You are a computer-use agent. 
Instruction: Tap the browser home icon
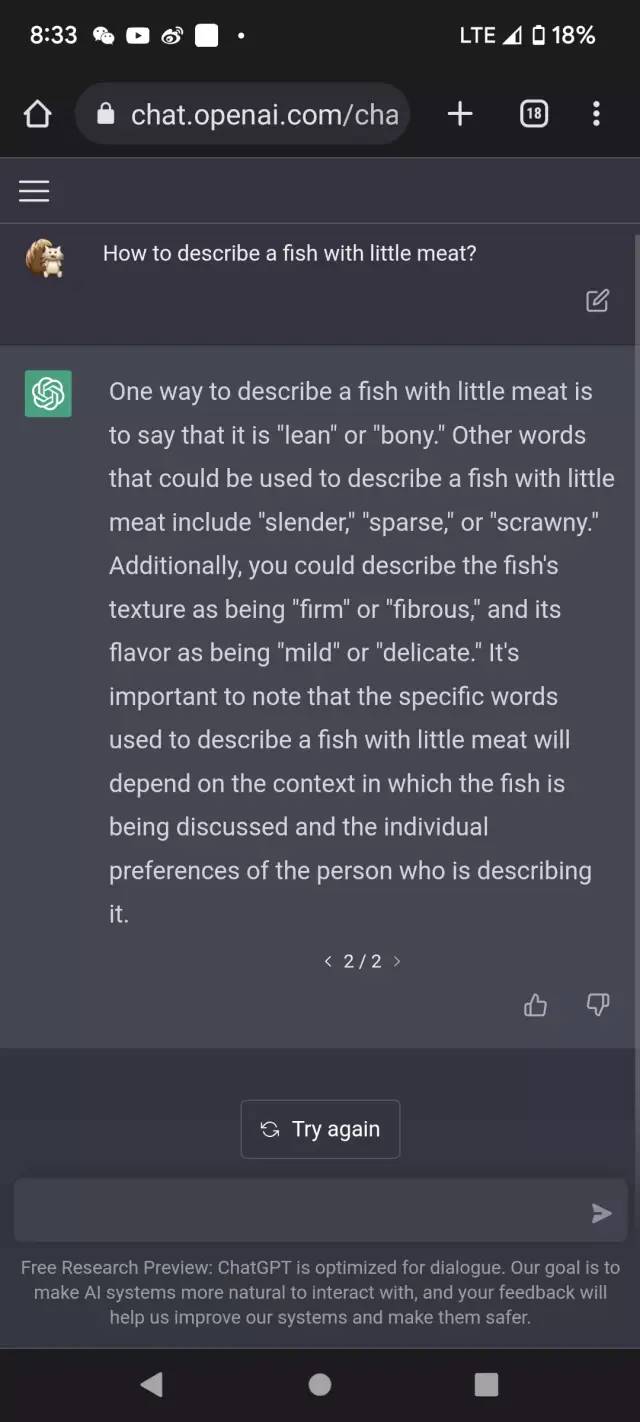(37, 115)
